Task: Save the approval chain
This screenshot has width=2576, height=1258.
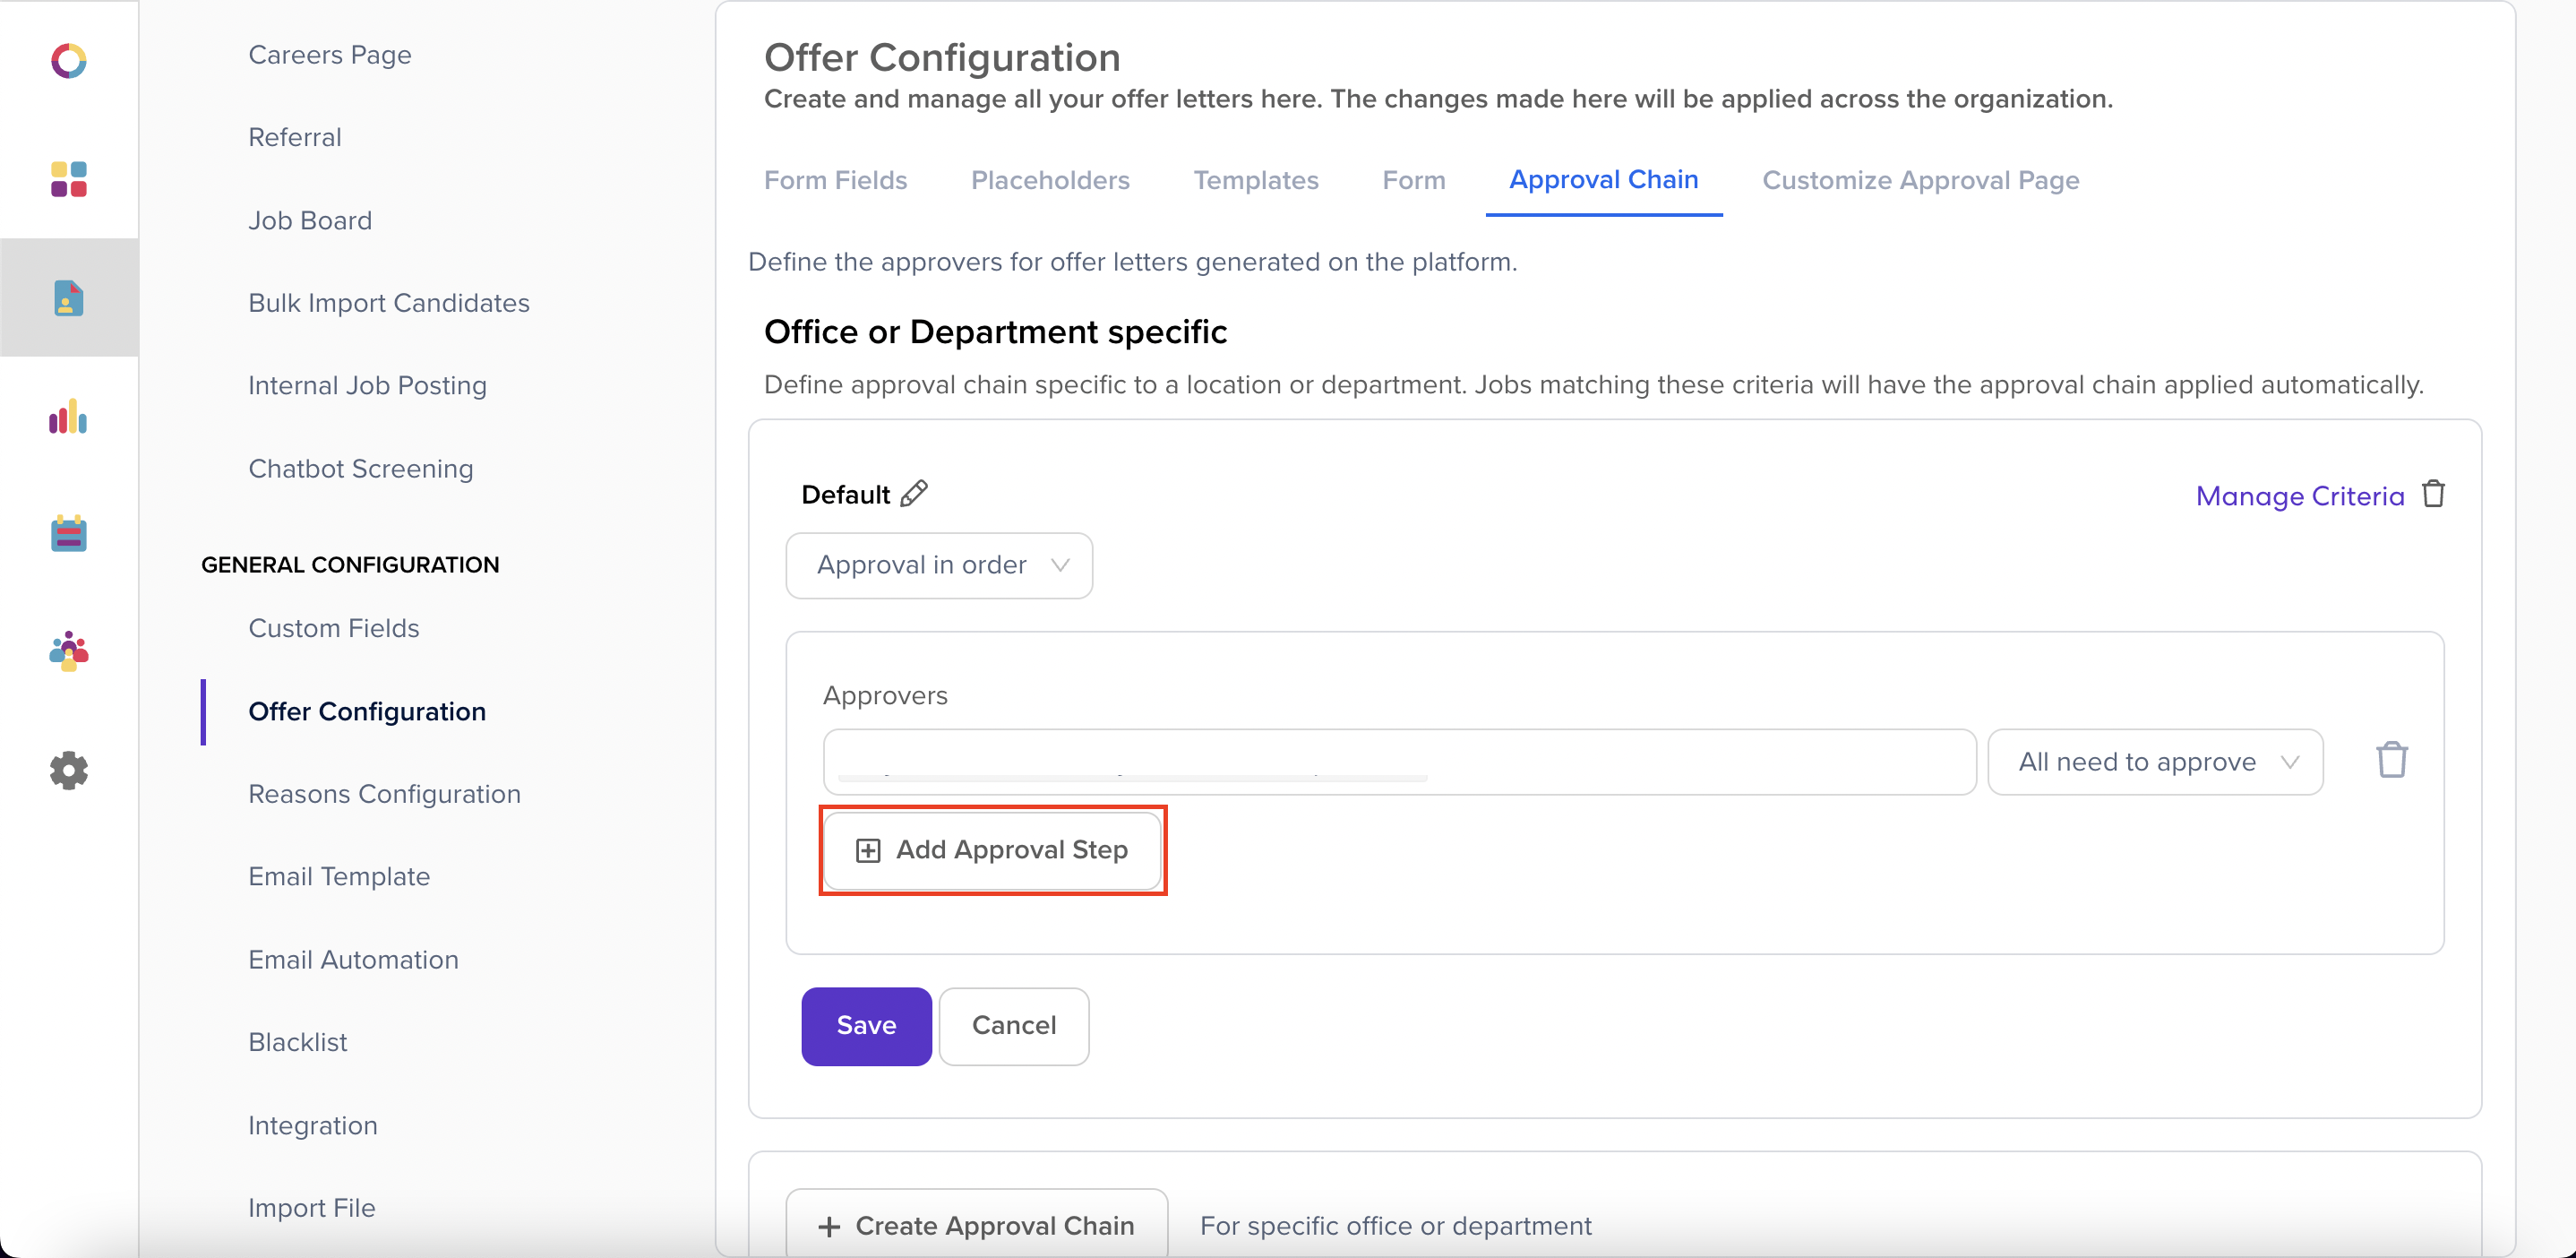Action: (866, 1026)
